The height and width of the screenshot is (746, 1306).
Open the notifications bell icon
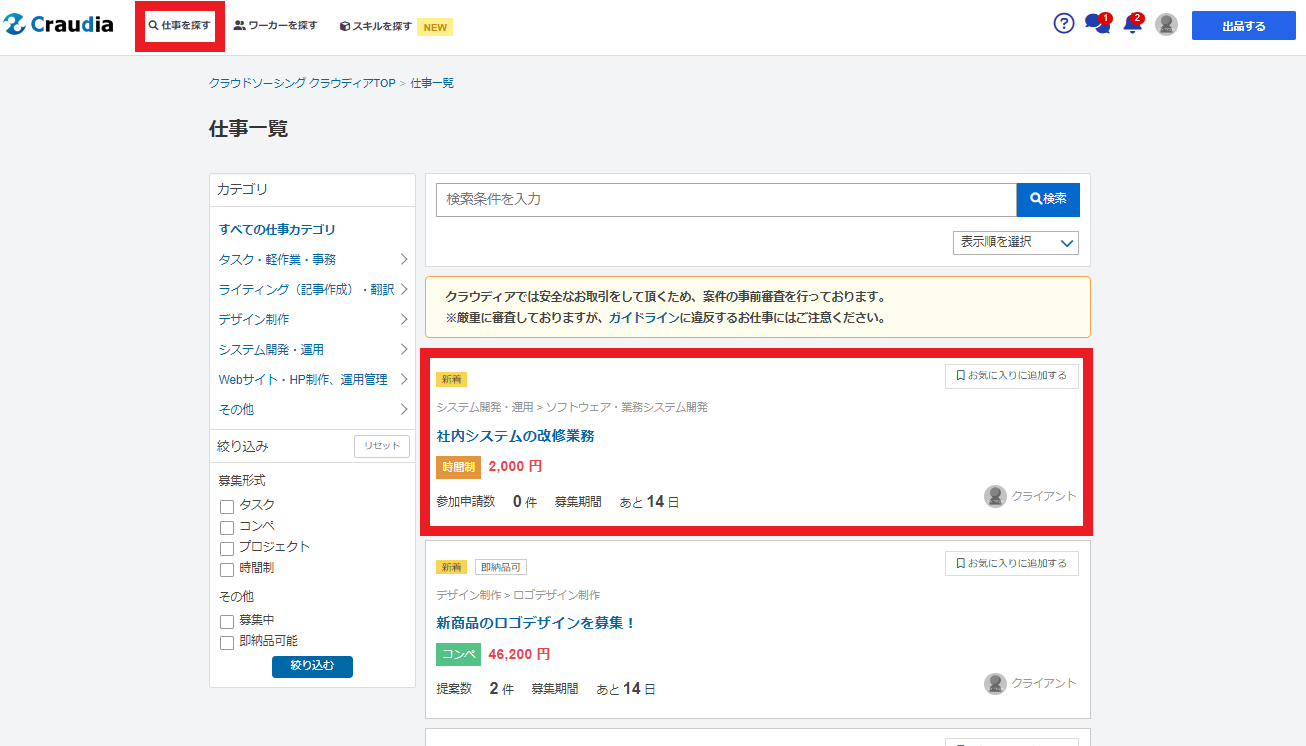1132,25
